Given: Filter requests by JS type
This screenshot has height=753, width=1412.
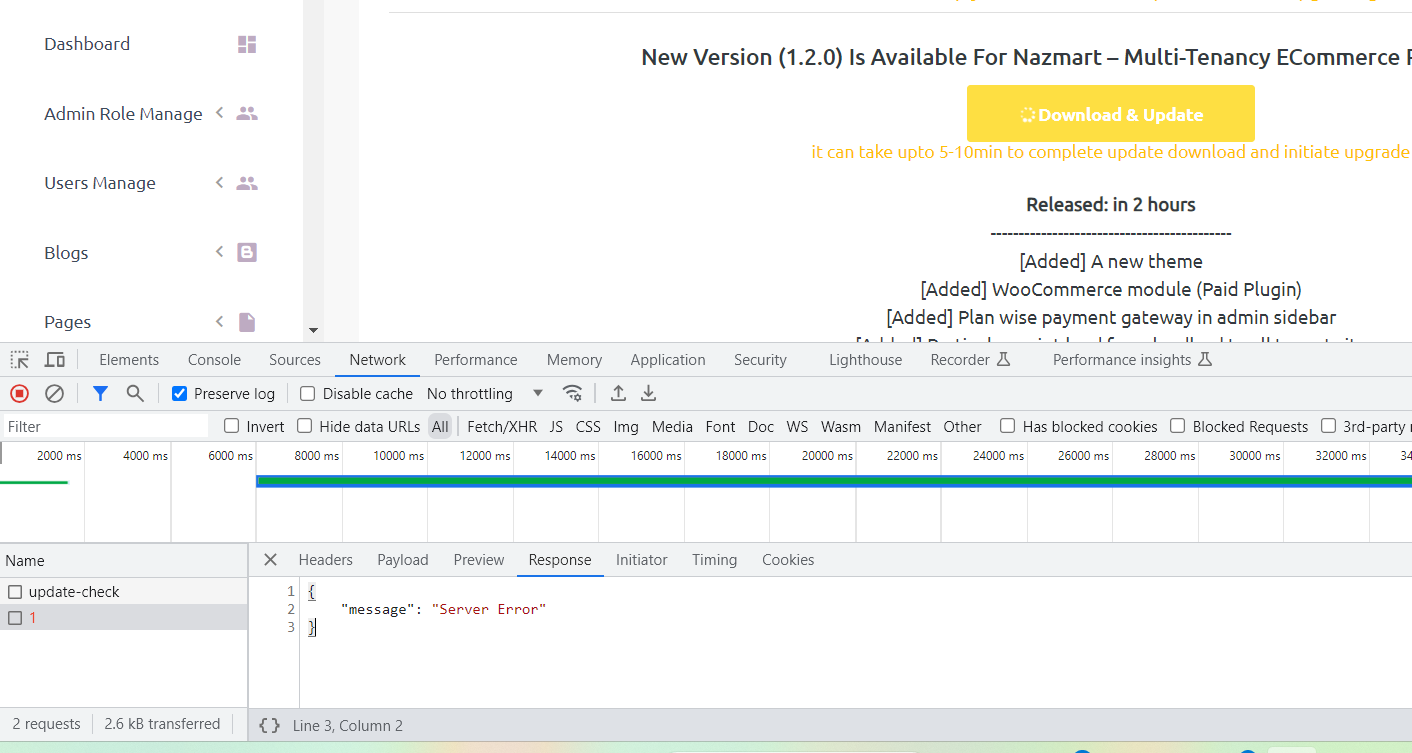Looking at the screenshot, I should [x=556, y=426].
